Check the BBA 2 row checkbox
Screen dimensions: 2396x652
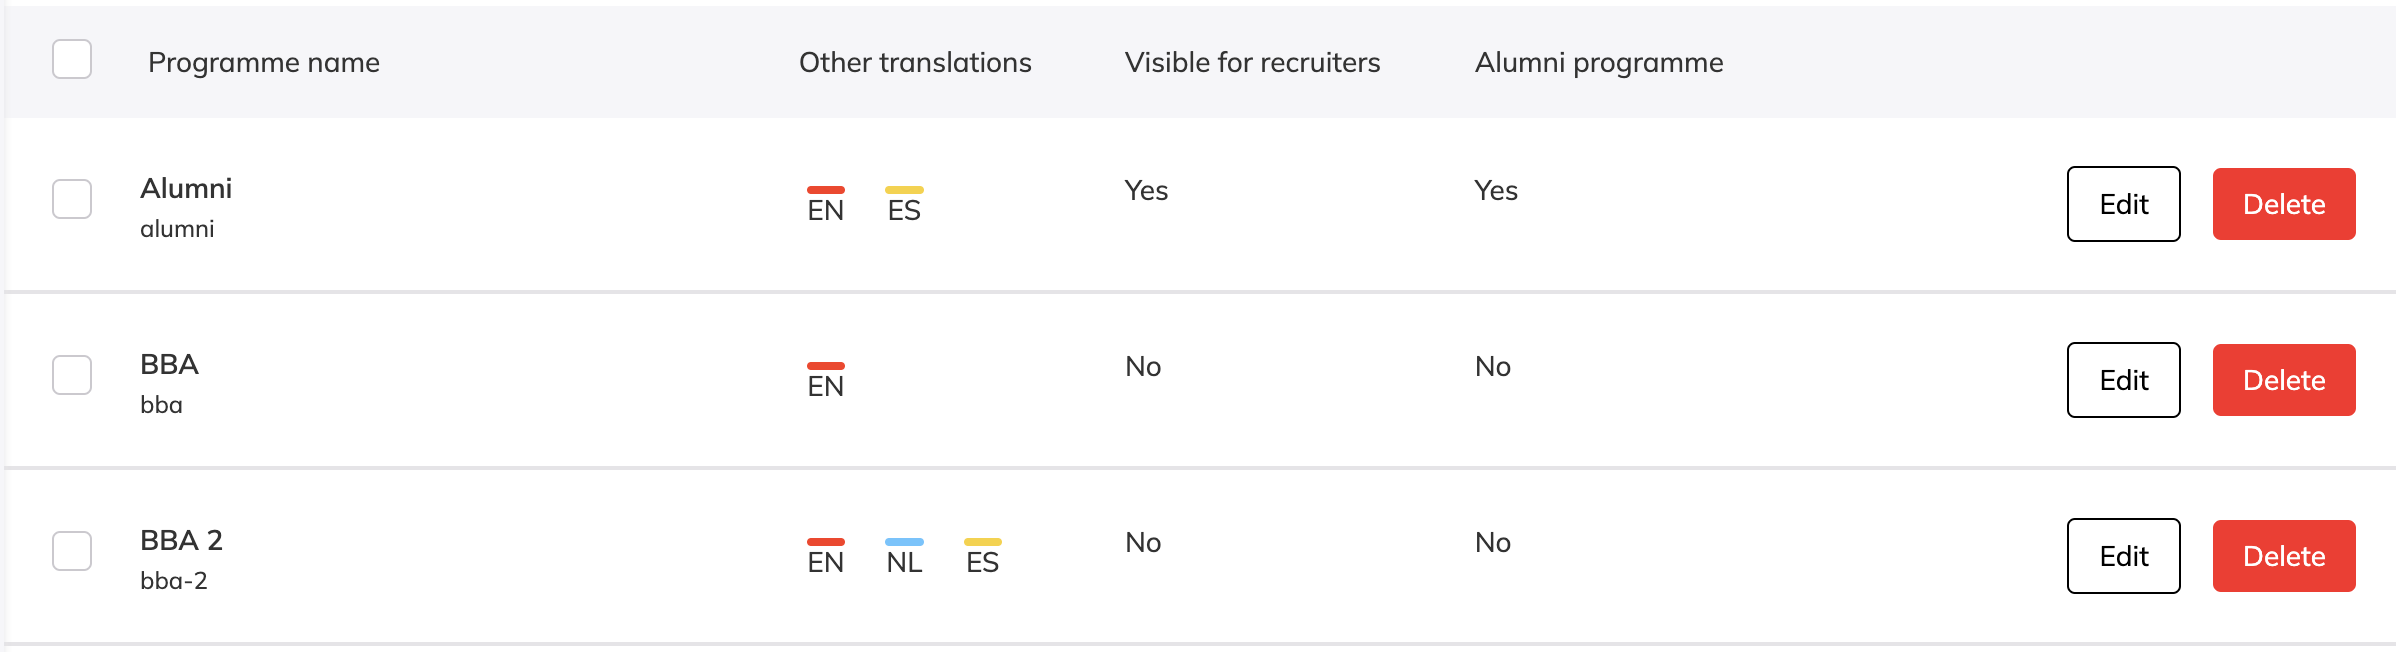(72, 551)
